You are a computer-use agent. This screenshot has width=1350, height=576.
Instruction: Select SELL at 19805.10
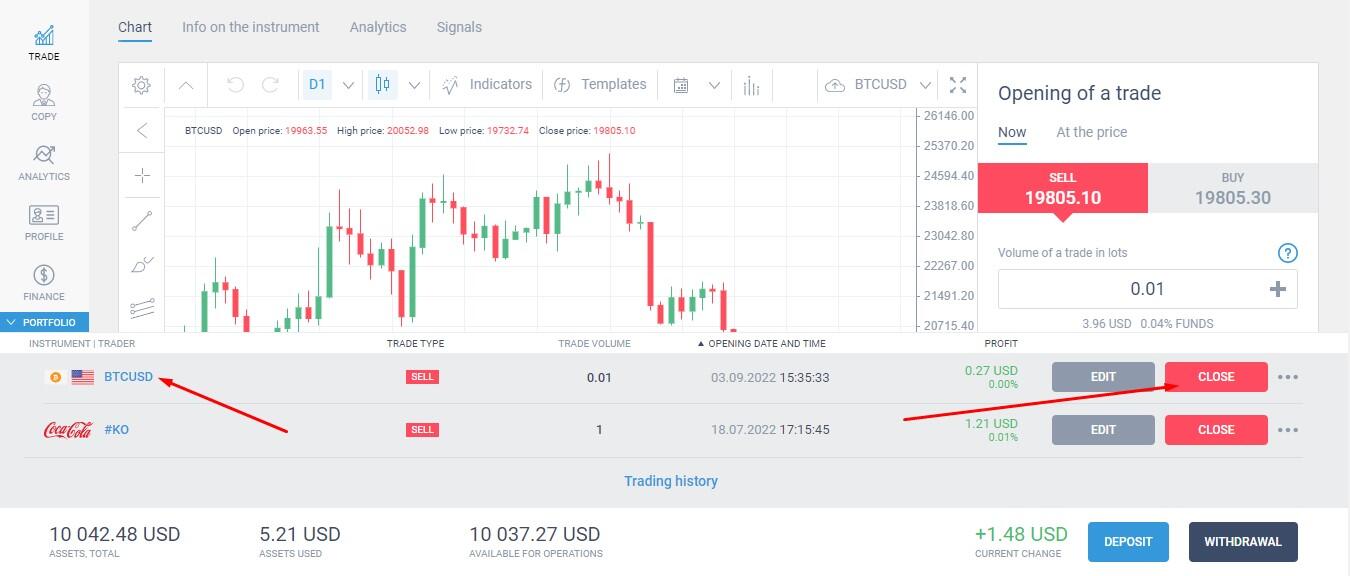(1062, 188)
